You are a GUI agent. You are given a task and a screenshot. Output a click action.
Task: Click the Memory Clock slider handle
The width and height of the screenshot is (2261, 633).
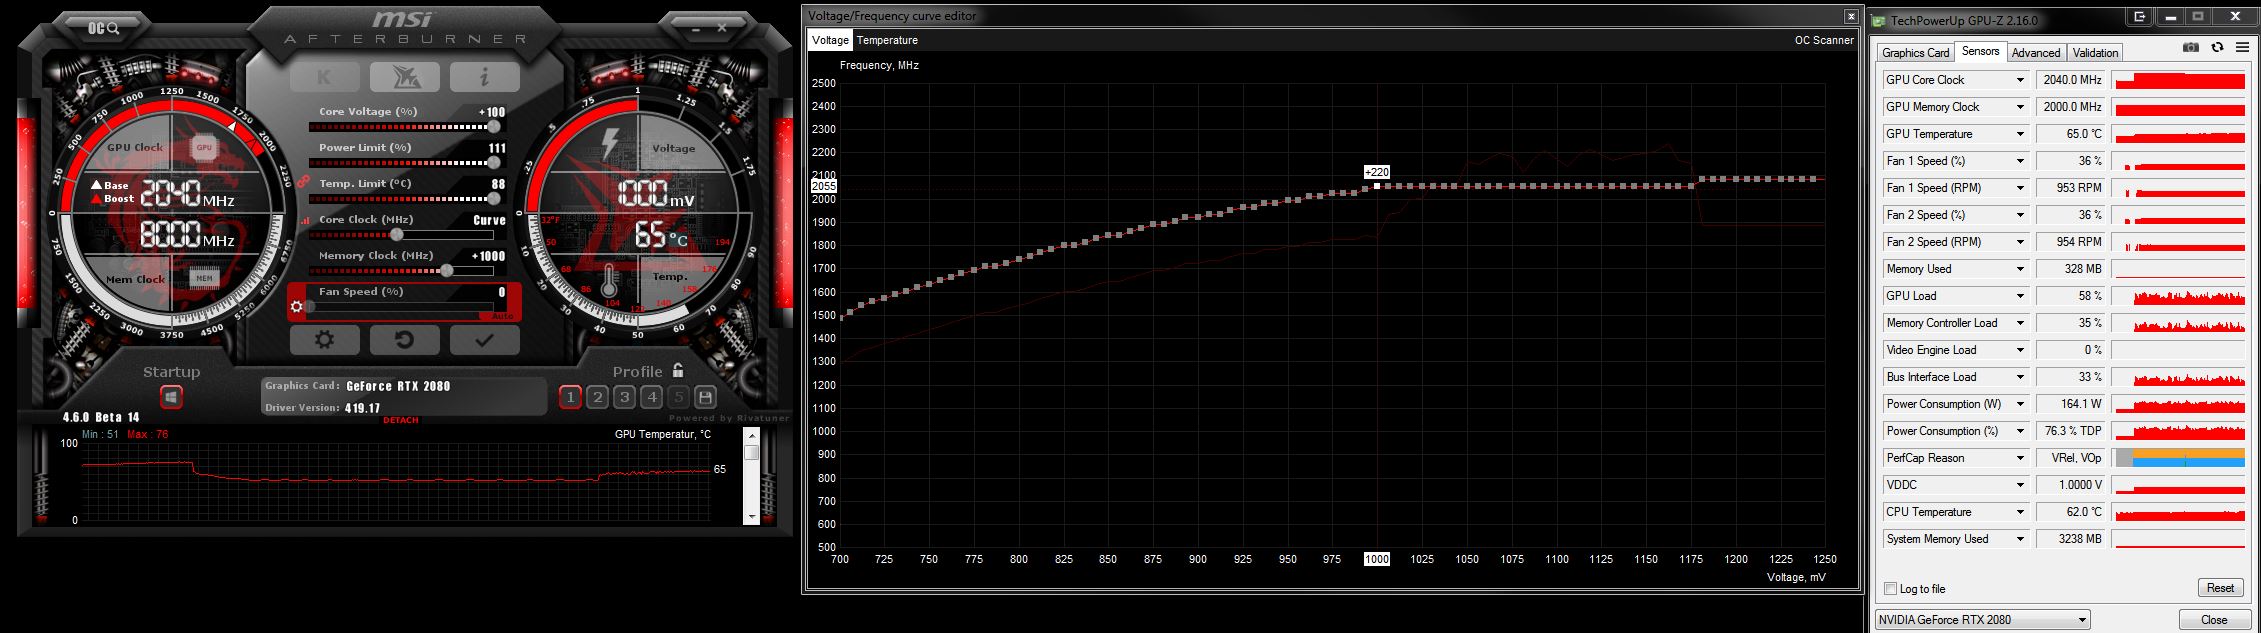point(447,271)
